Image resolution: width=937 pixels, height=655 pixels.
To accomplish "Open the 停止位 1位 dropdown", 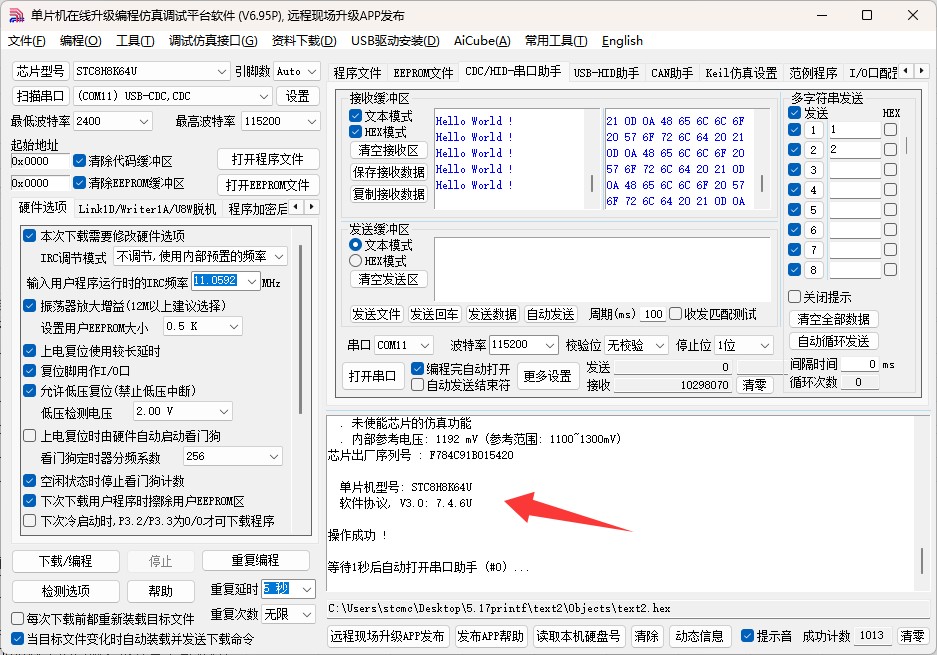I will pos(764,345).
